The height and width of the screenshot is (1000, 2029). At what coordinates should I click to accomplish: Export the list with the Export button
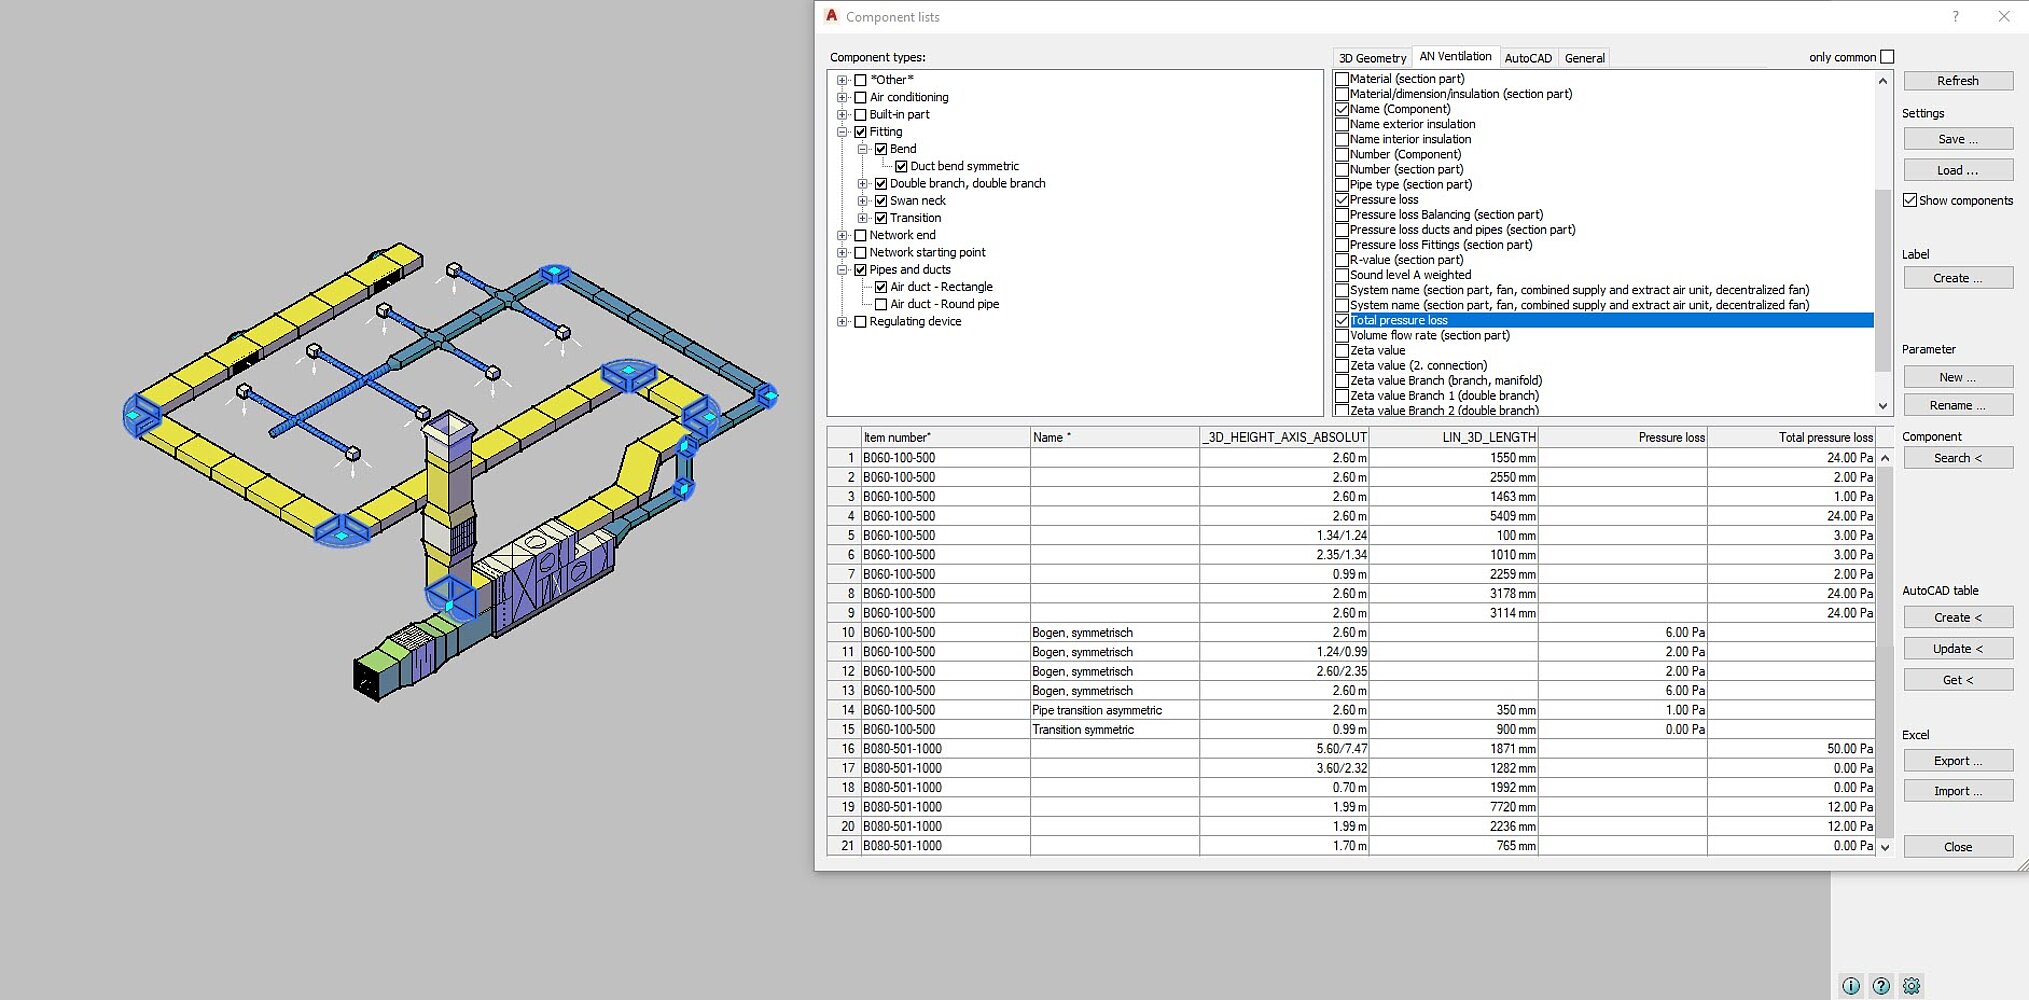pyautogui.click(x=1957, y=760)
